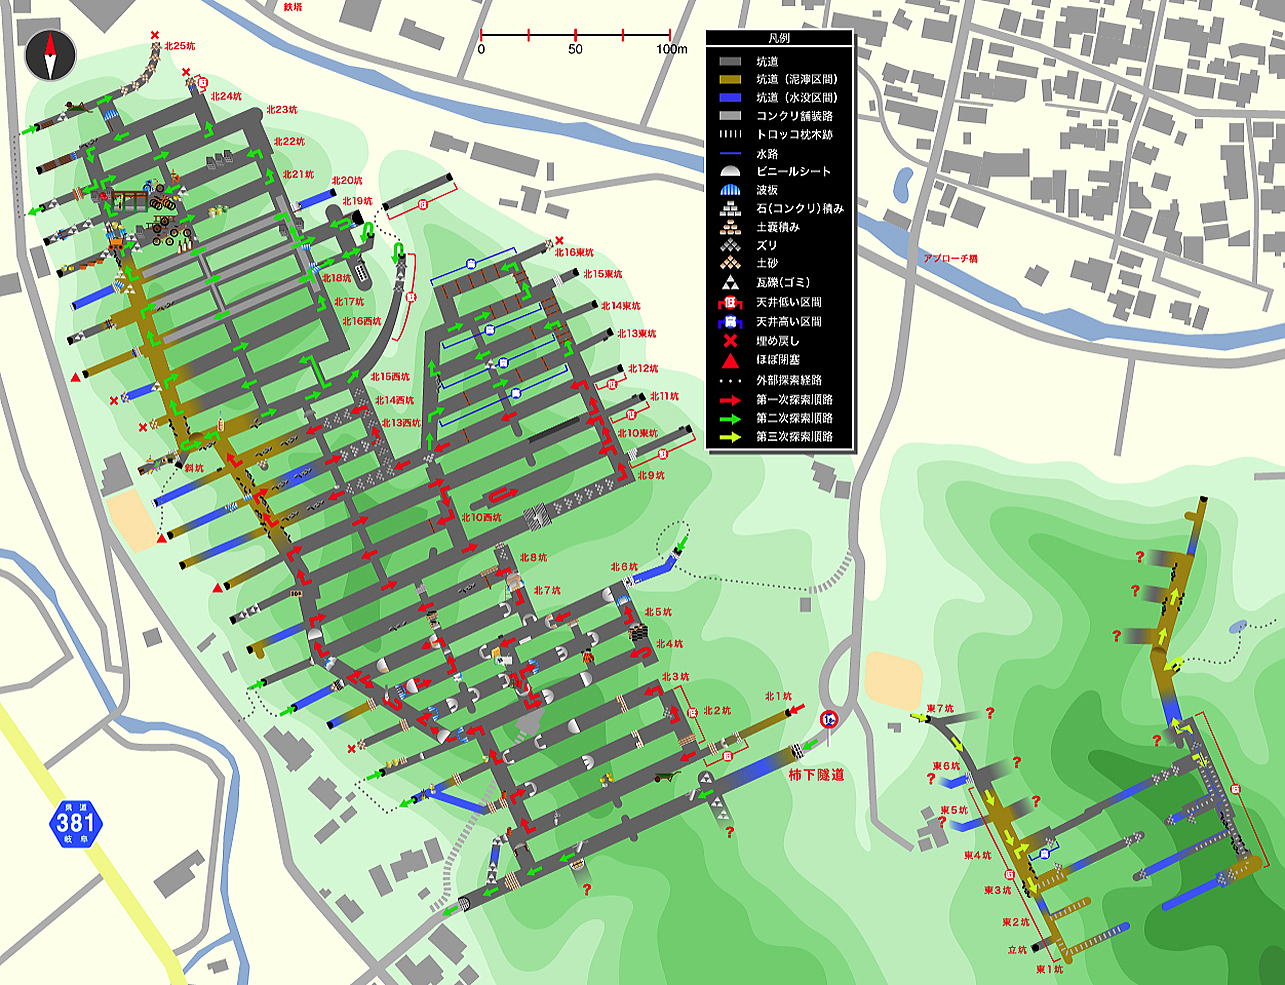Click the アプローチ橋 bridge label
Viewport: 1285px width, 985px height.
click(x=950, y=259)
